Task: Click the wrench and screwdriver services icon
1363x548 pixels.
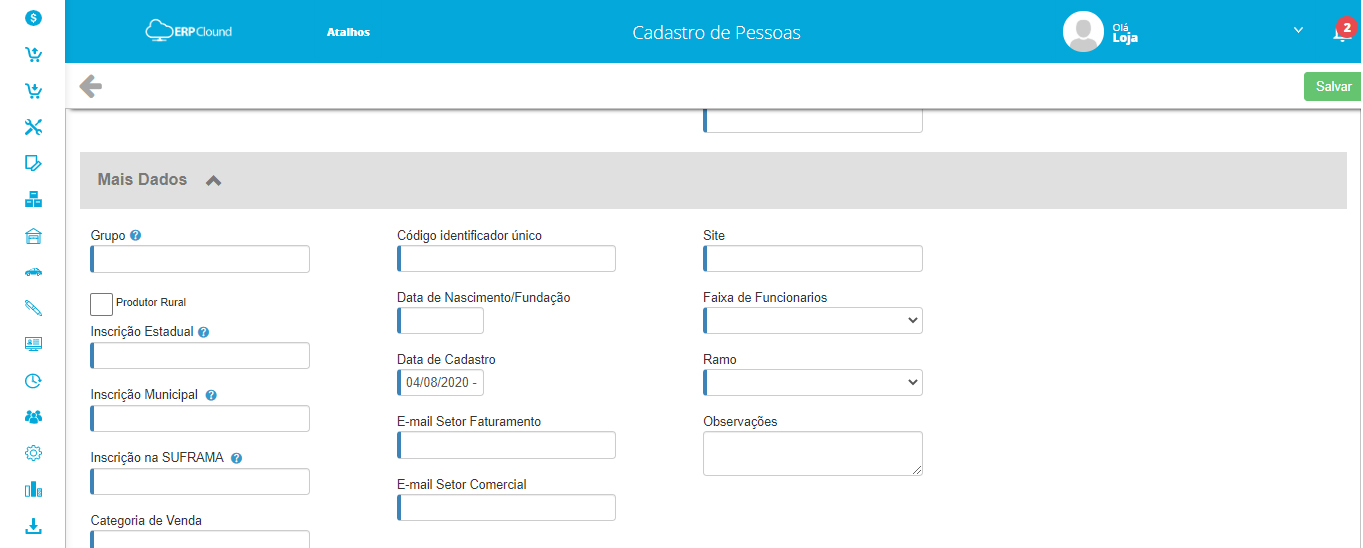Action: click(33, 127)
